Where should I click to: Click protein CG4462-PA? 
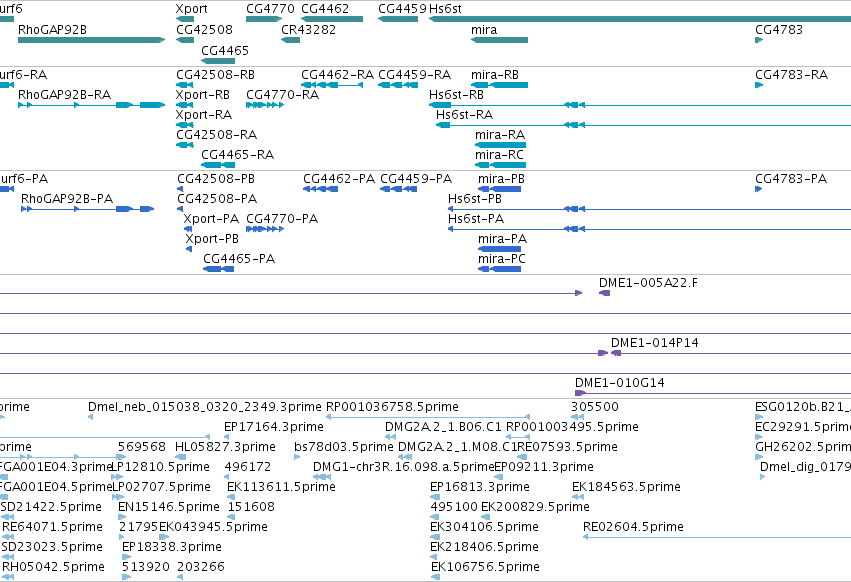320,189
